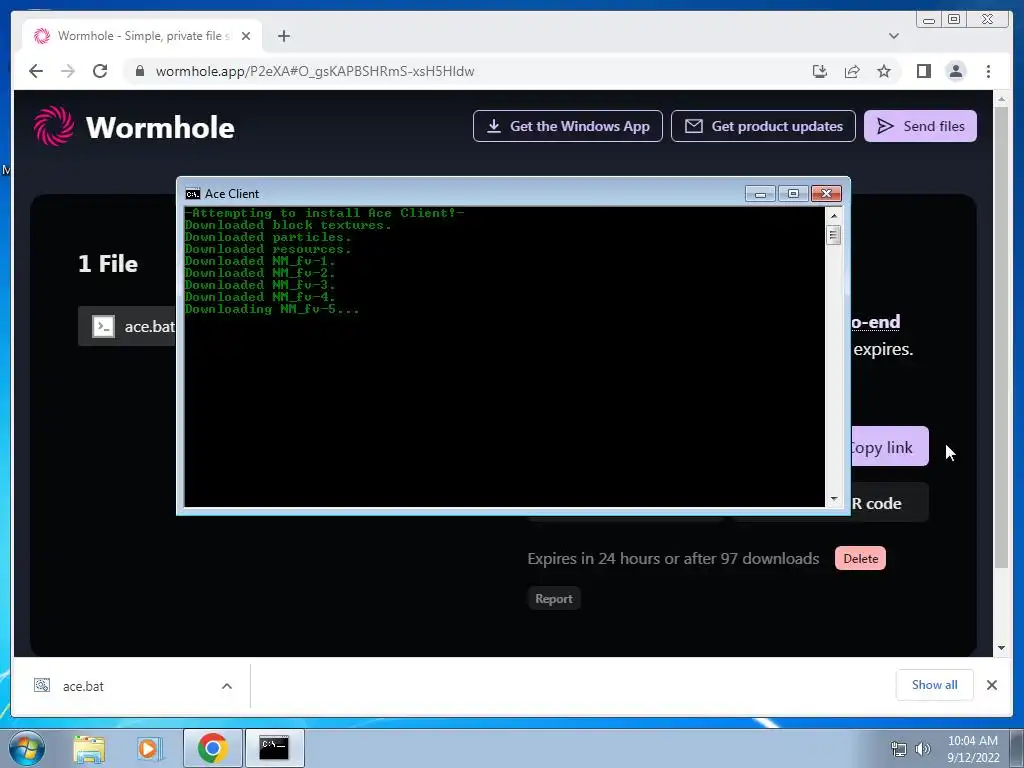The width and height of the screenshot is (1024, 768).
Task: Open Chrome profile avatar
Action: (955, 71)
